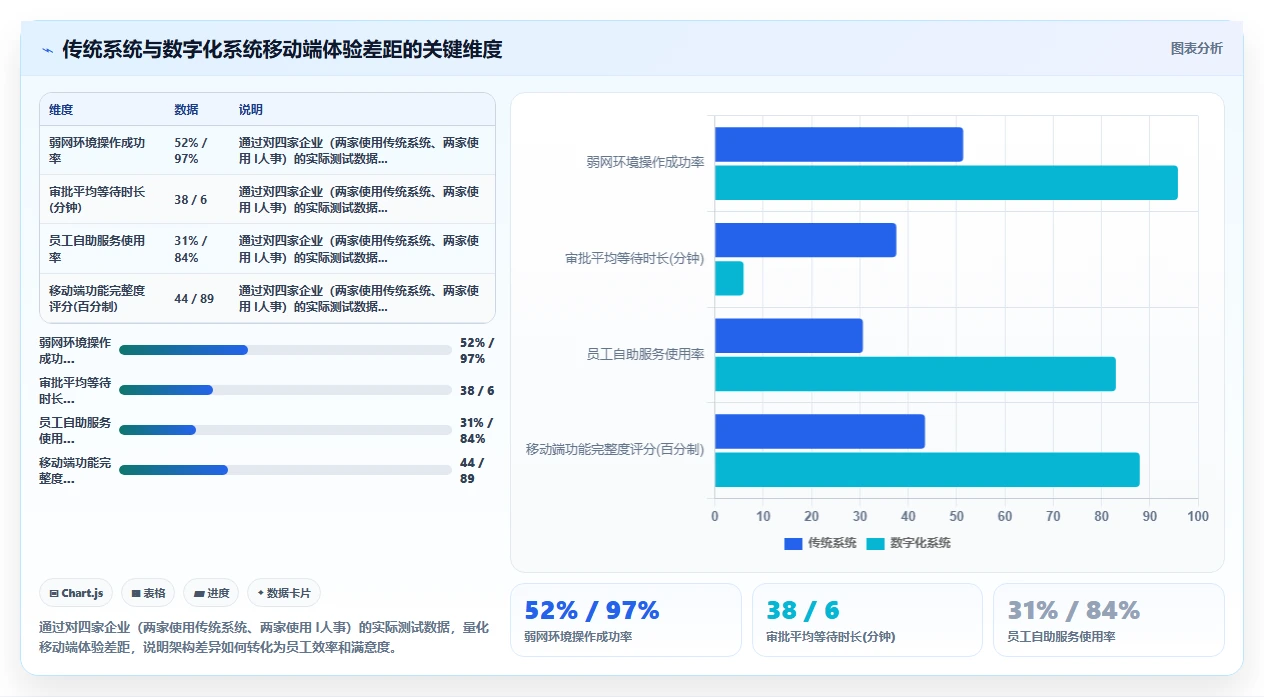
Task: Click chart axis label 审批平均等待时长(分钟)
Action: (x=634, y=258)
